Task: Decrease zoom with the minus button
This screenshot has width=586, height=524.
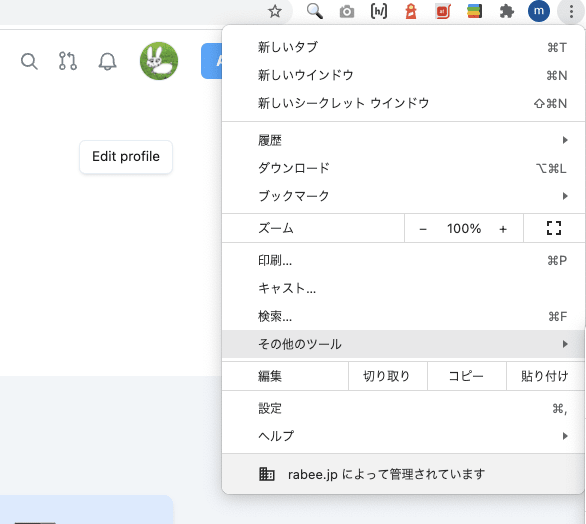Action: 423,229
